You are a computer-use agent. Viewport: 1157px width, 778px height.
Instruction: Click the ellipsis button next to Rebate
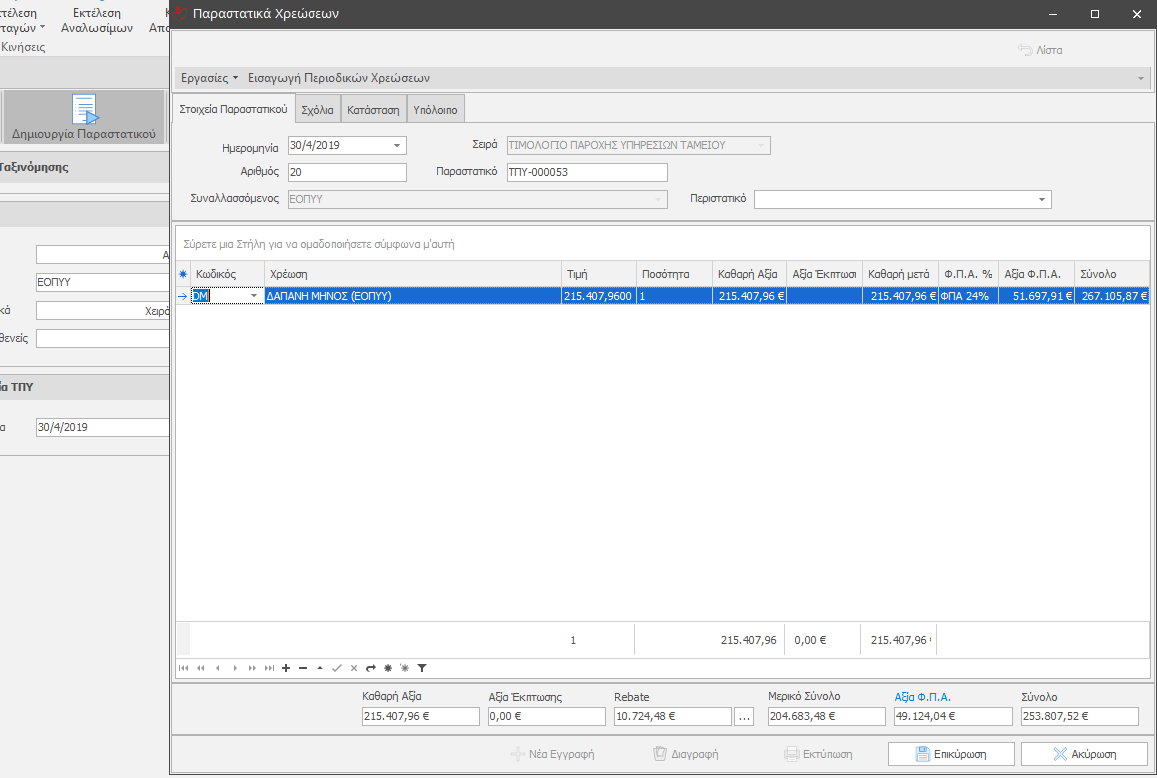point(744,716)
